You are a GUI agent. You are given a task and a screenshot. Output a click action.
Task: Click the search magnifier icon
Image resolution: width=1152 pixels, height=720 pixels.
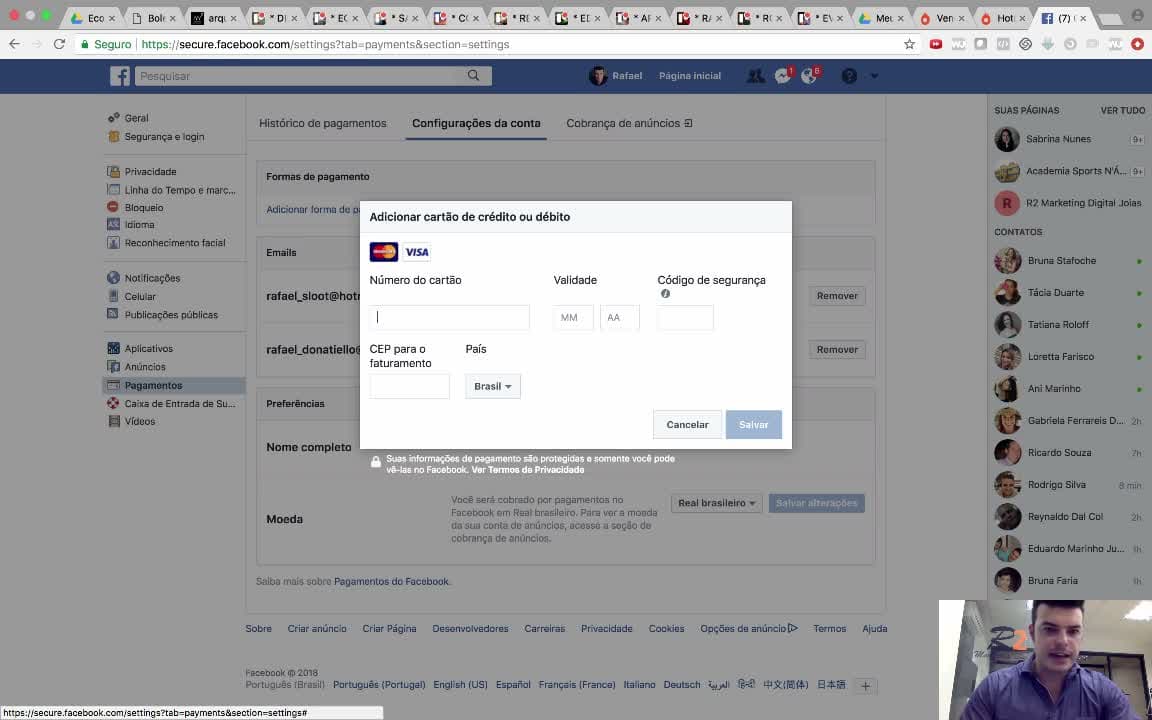(x=474, y=76)
